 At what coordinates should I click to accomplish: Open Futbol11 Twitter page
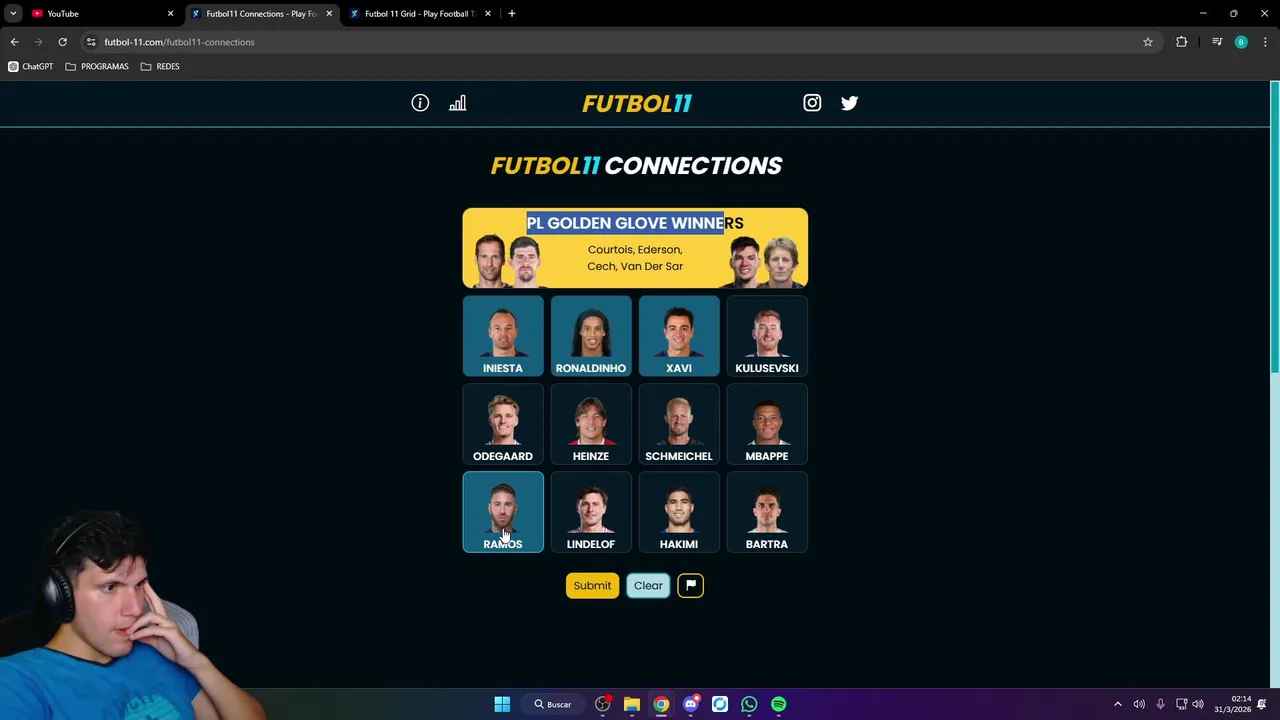point(849,103)
